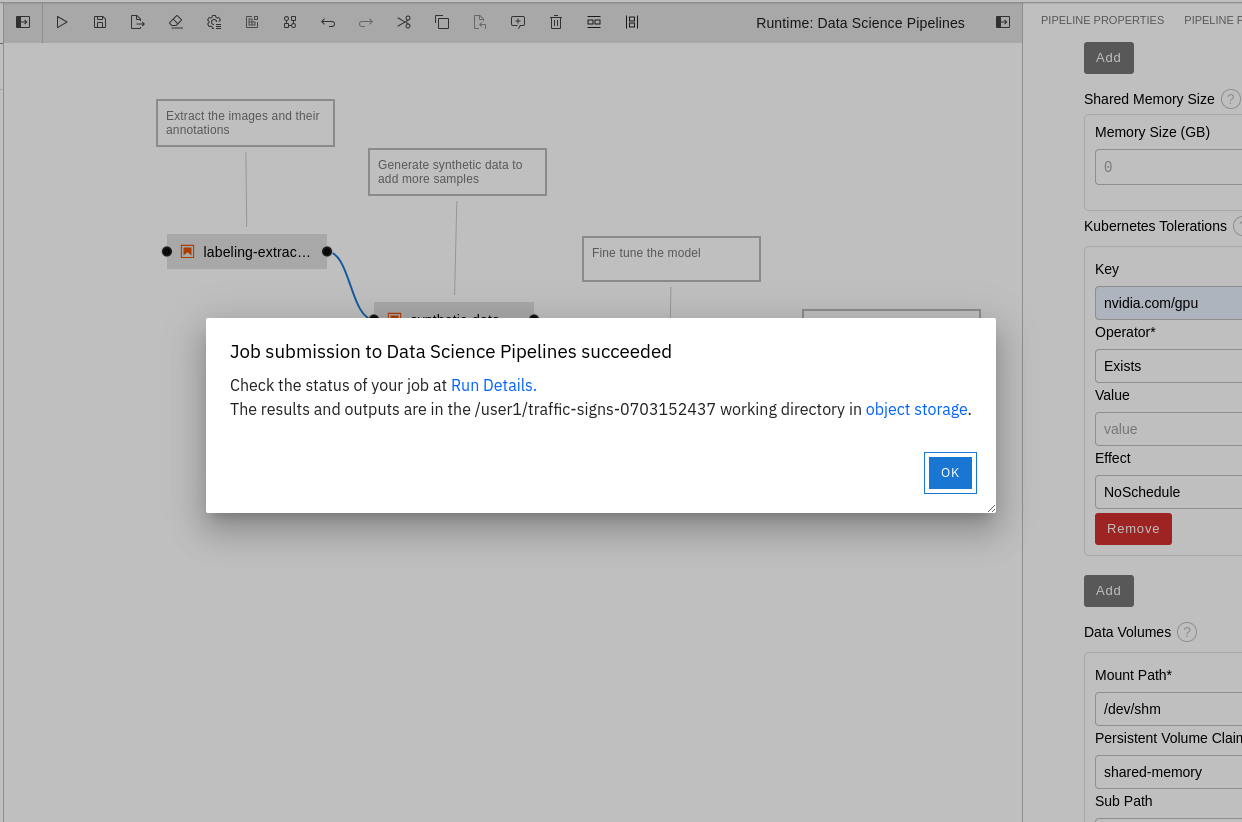Click the Memory Size (GB) input field
This screenshot has width=1242, height=822.
tap(1168, 167)
